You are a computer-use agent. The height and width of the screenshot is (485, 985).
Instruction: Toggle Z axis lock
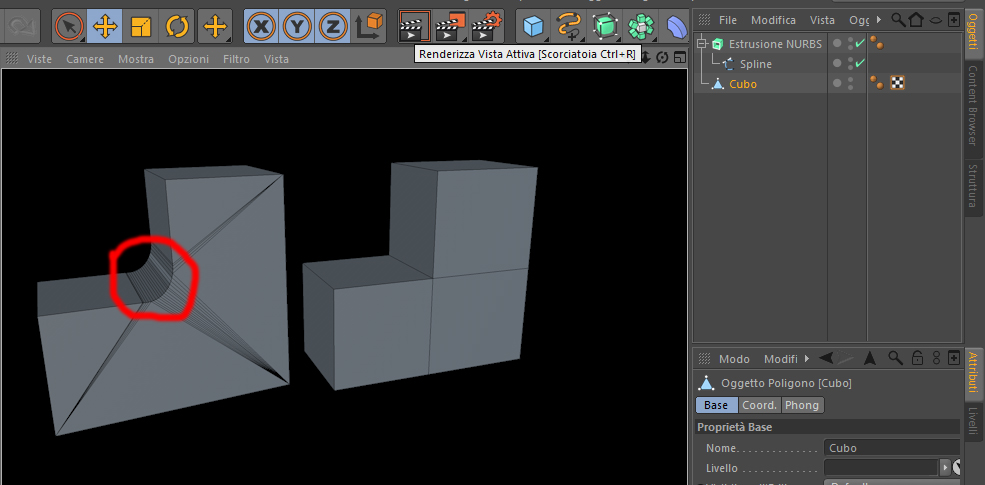[333, 26]
